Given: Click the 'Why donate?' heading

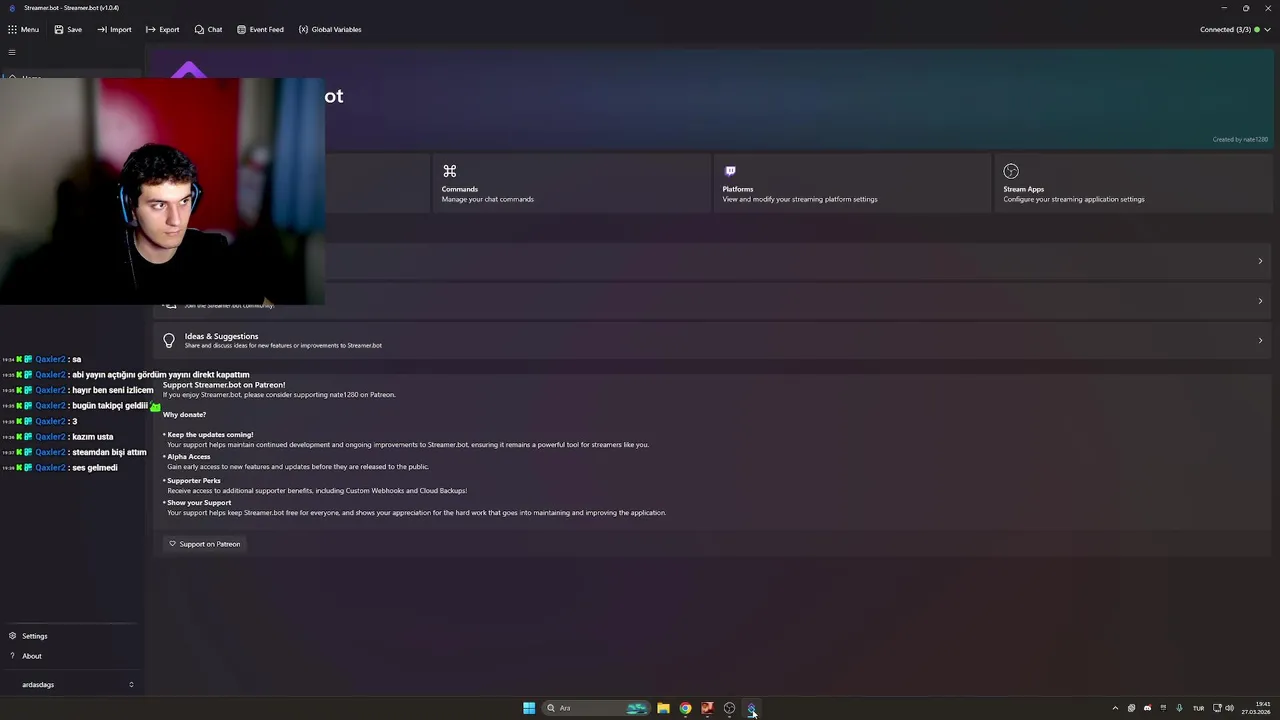Looking at the screenshot, I should [184, 415].
